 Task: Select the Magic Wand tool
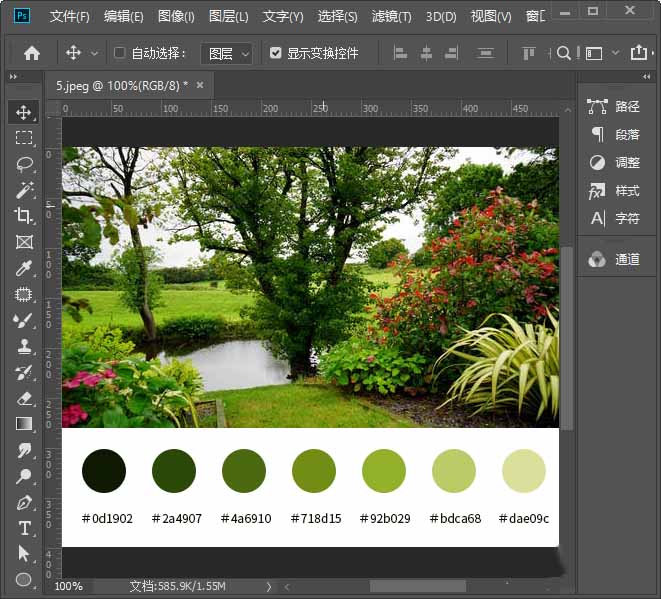coord(24,190)
